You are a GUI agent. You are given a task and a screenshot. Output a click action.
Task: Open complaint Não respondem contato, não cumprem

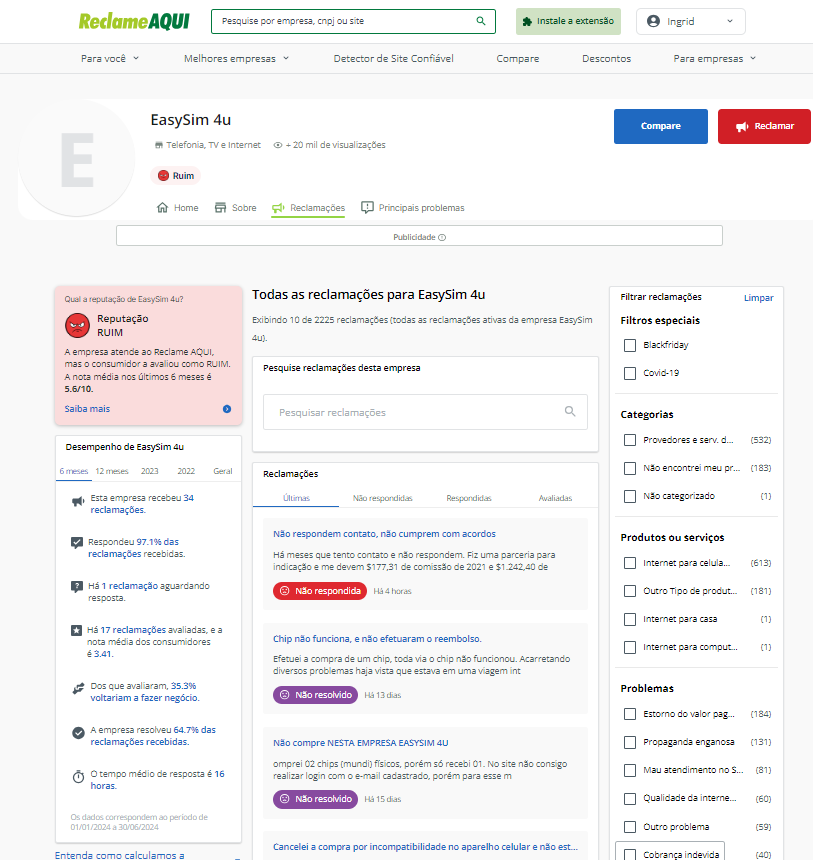pos(384,534)
